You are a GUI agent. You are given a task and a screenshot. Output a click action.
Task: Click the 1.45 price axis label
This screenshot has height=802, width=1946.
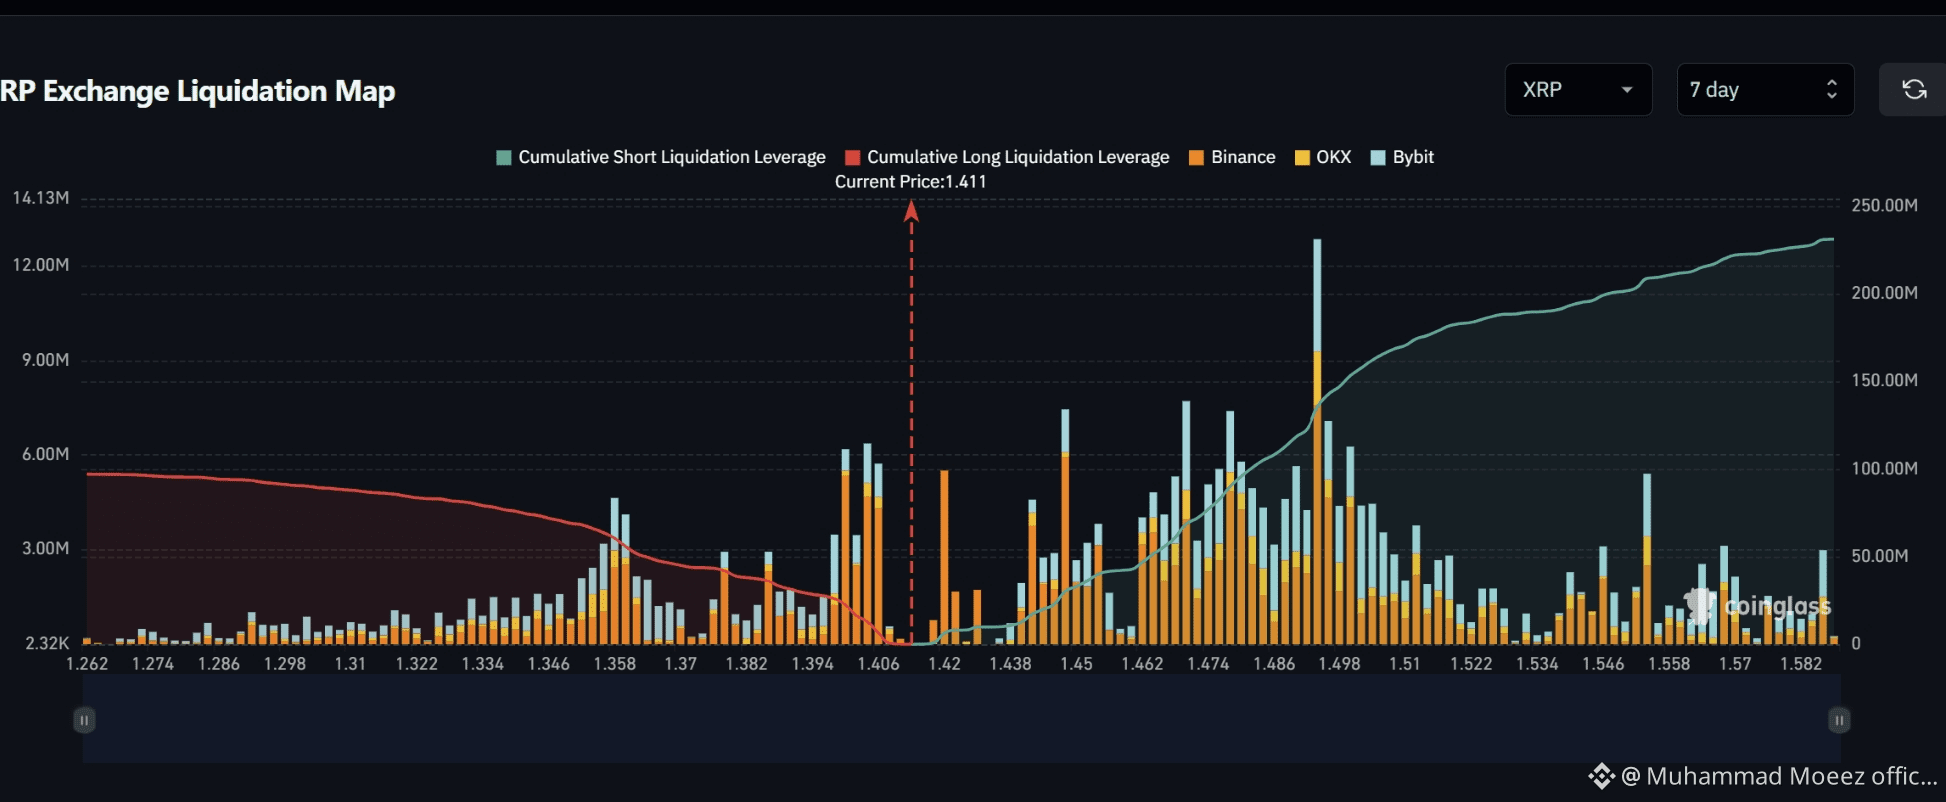pyautogui.click(x=1077, y=664)
